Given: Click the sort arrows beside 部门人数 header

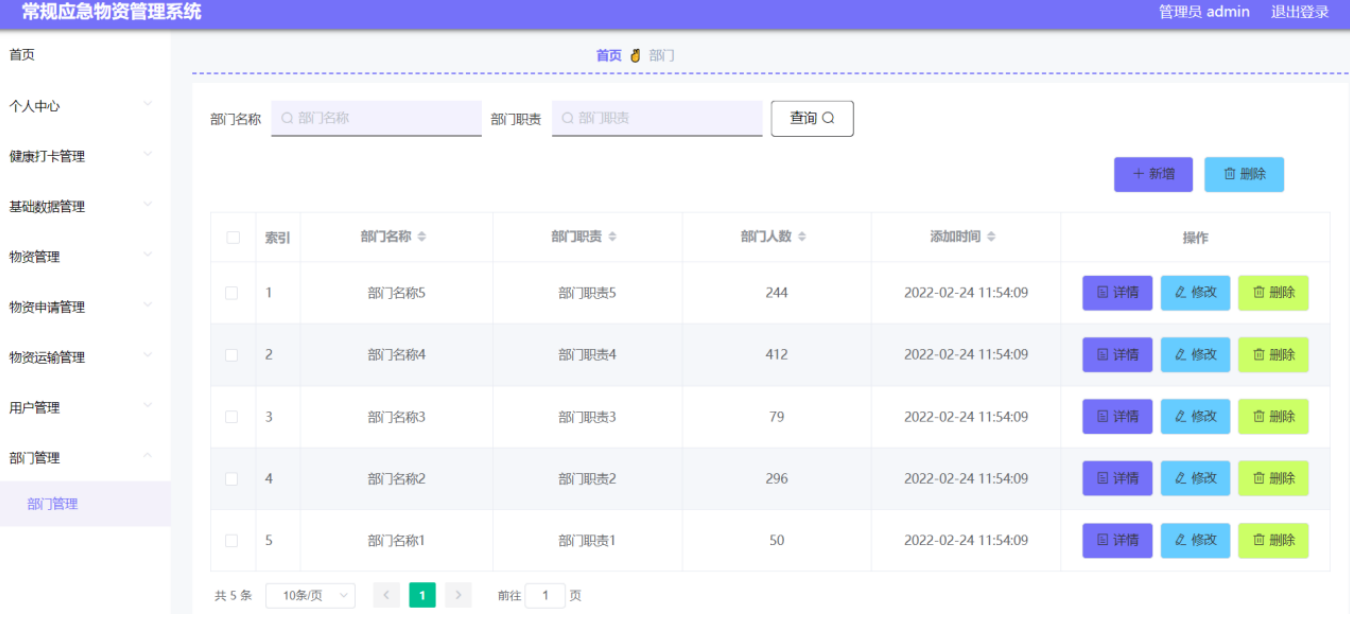Looking at the screenshot, I should coord(802,237).
